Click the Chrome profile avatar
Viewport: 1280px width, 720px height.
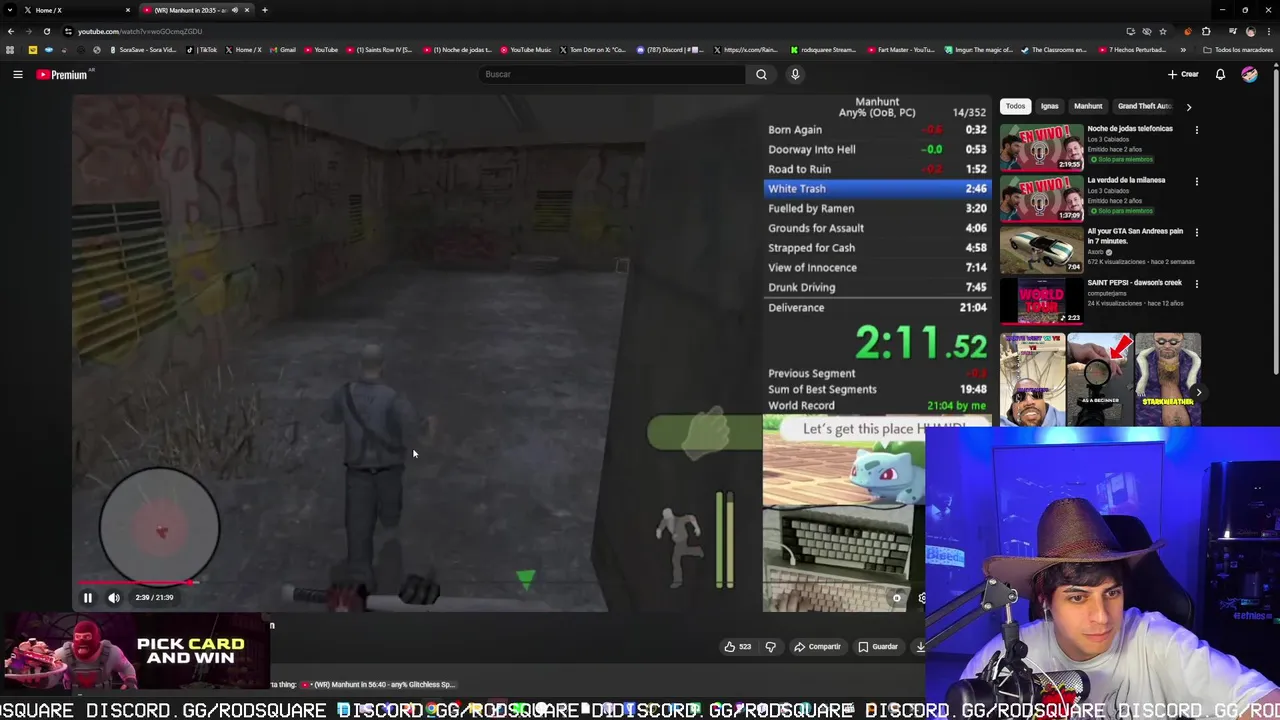[1250, 31]
